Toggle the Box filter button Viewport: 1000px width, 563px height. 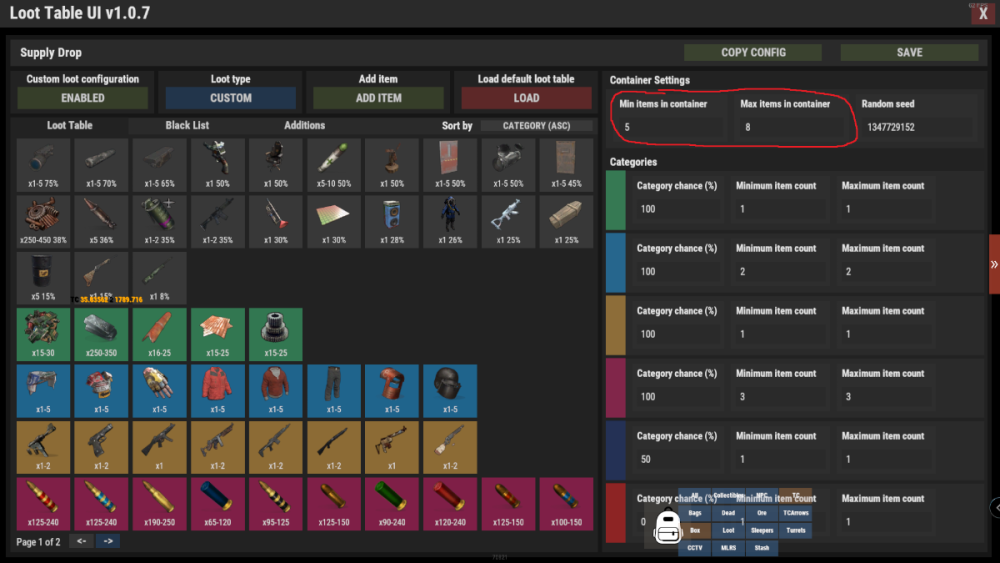point(694,531)
